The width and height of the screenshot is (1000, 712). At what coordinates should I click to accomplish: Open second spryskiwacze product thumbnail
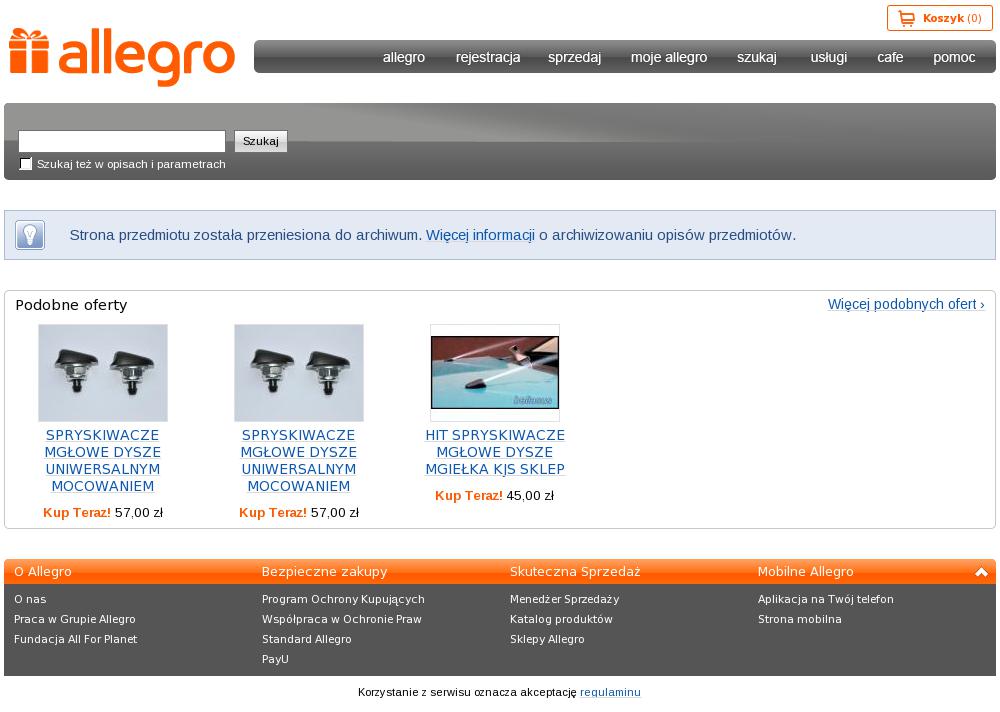tap(298, 373)
